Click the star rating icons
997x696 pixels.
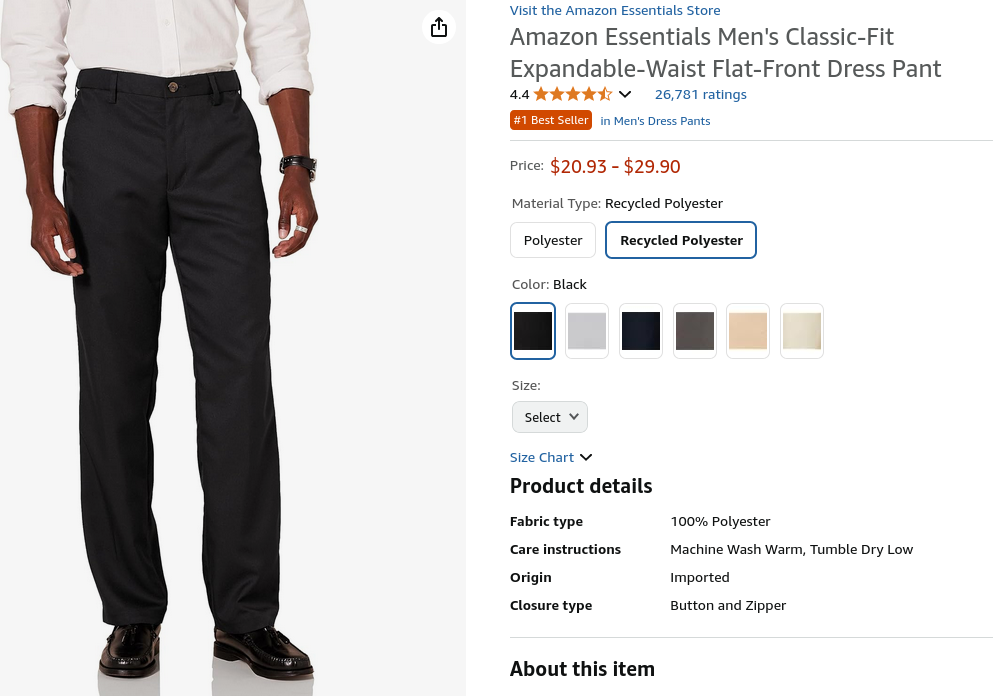(572, 94)
